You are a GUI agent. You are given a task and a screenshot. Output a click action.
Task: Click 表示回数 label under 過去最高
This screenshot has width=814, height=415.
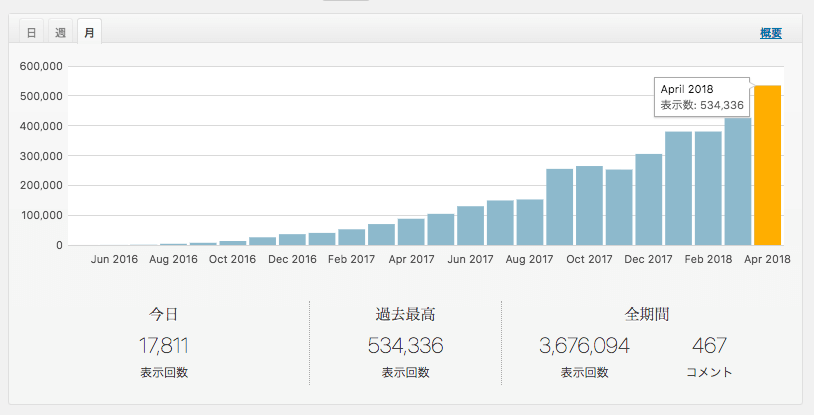tap(405, 372)
